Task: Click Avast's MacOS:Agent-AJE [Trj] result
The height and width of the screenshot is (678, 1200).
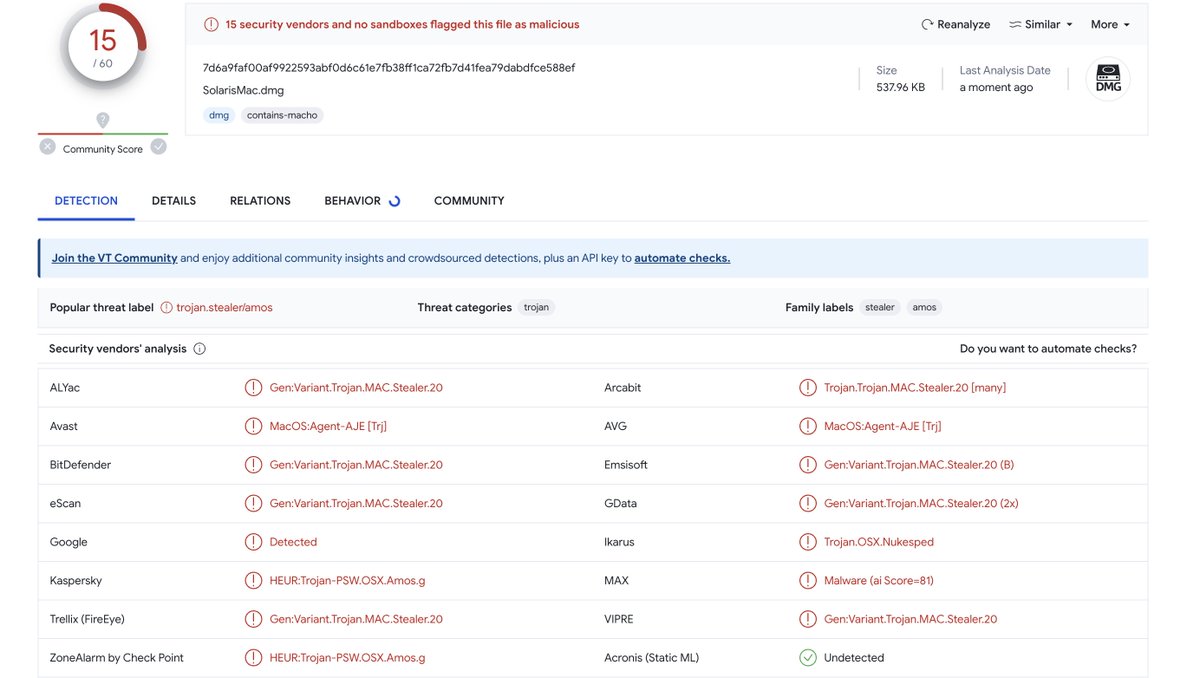Action: [328, 426]
